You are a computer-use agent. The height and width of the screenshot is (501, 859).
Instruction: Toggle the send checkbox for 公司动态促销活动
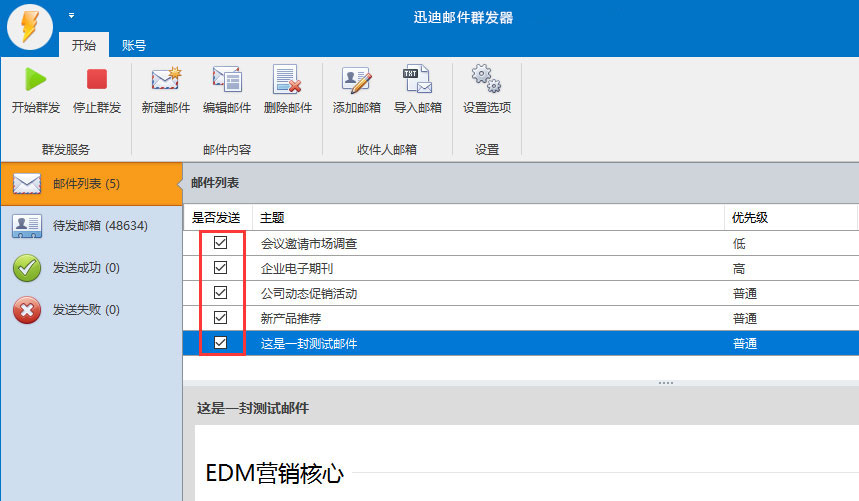220,293
